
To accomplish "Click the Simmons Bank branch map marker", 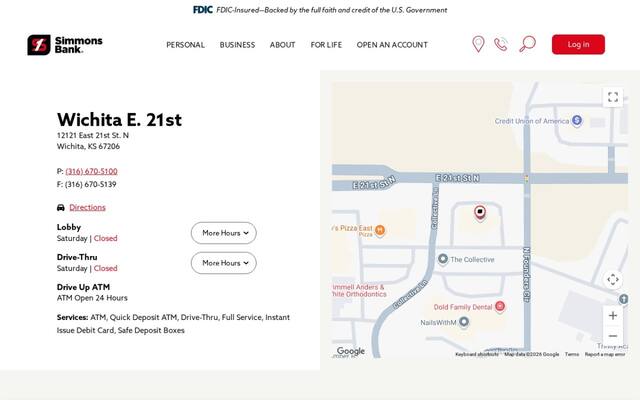I will [x=480, y=213].
